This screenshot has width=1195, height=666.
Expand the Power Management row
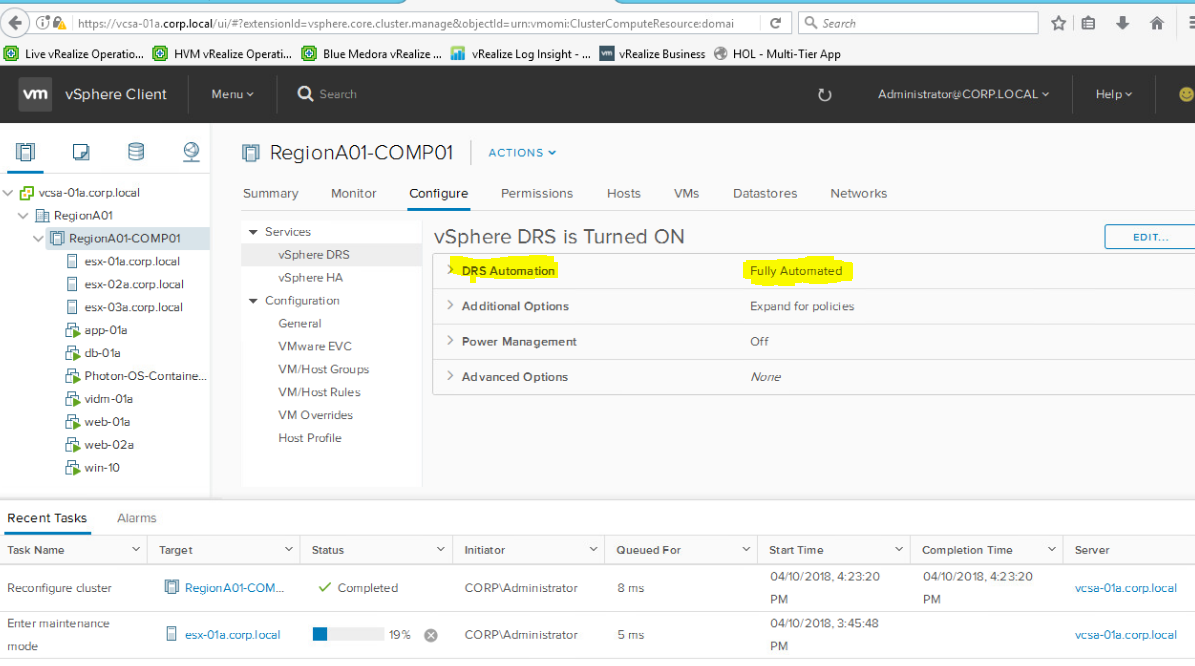[450, 341]
